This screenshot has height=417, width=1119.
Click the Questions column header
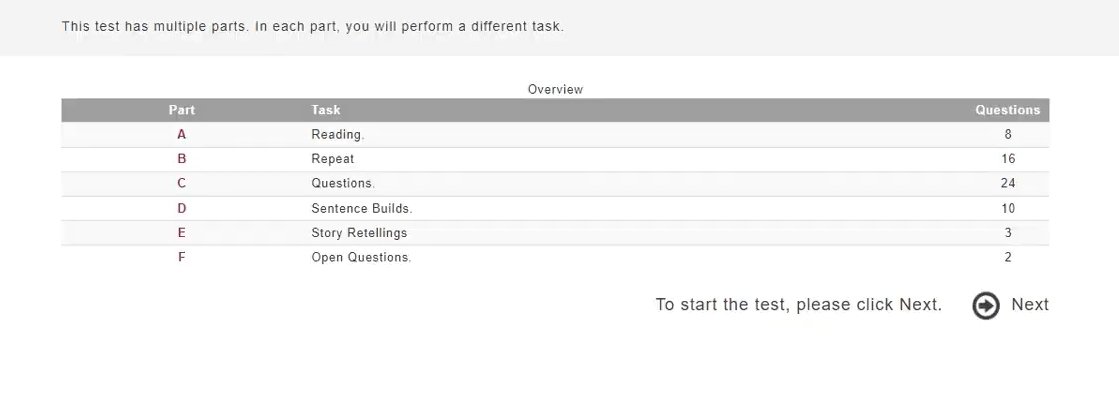pyautogui.click(x=1007, y=110)
